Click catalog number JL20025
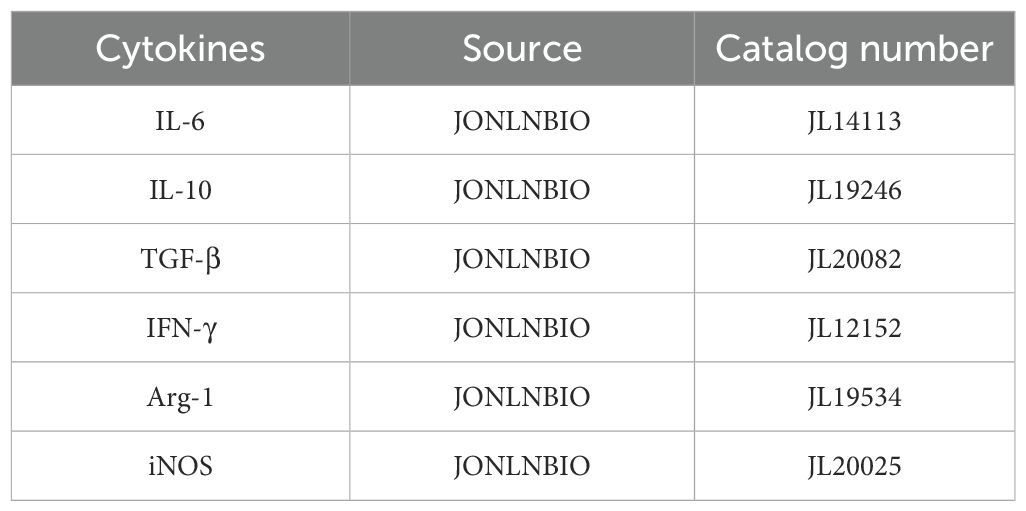Screen dimensions: 1026x511 (854, 466)
